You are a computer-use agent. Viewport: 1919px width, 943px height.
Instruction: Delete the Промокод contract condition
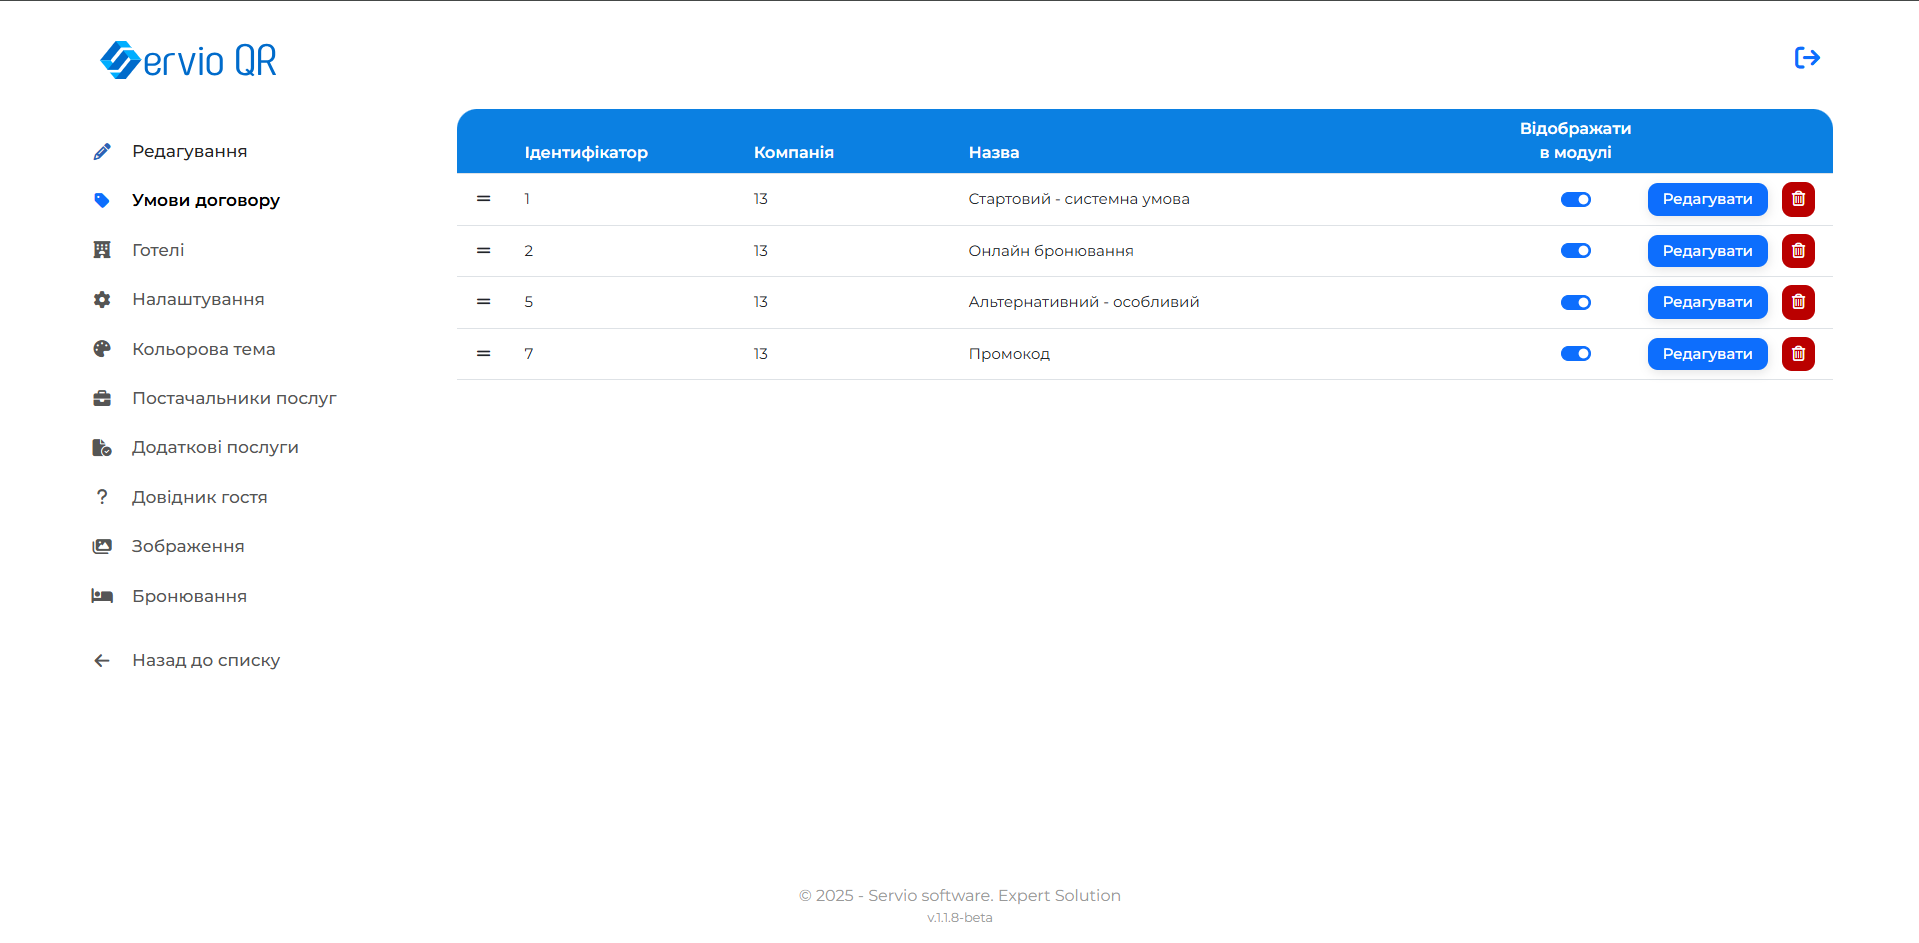click(1797, 354)
